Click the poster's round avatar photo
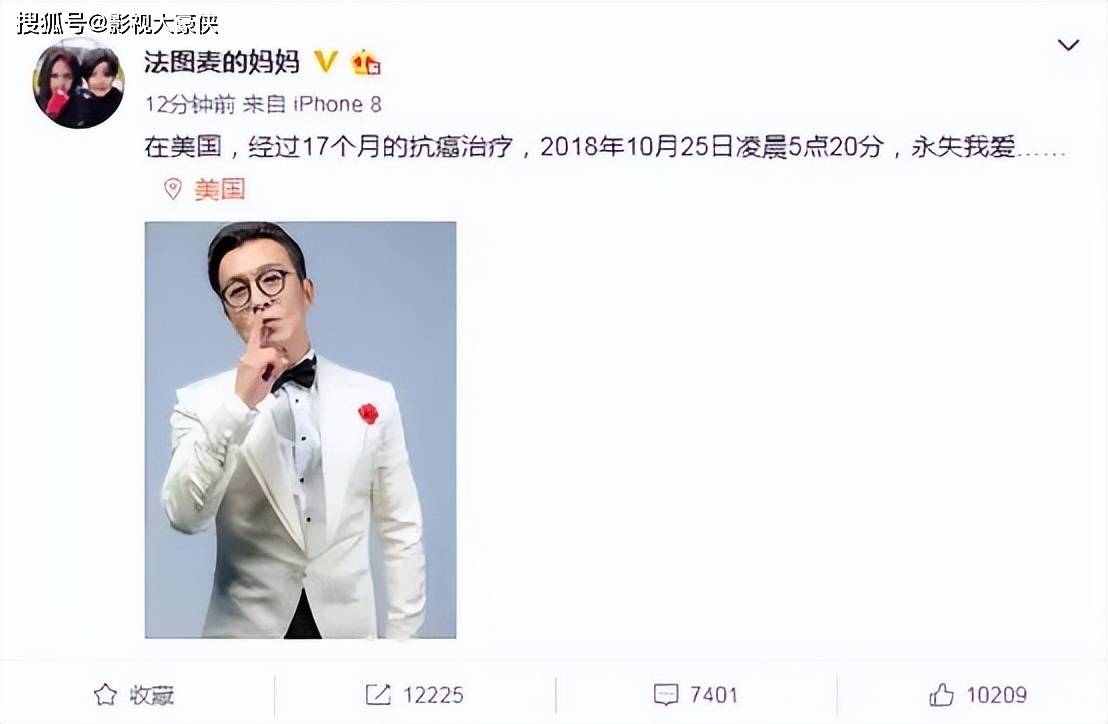 pyautogui.click(x=78, y=83)
